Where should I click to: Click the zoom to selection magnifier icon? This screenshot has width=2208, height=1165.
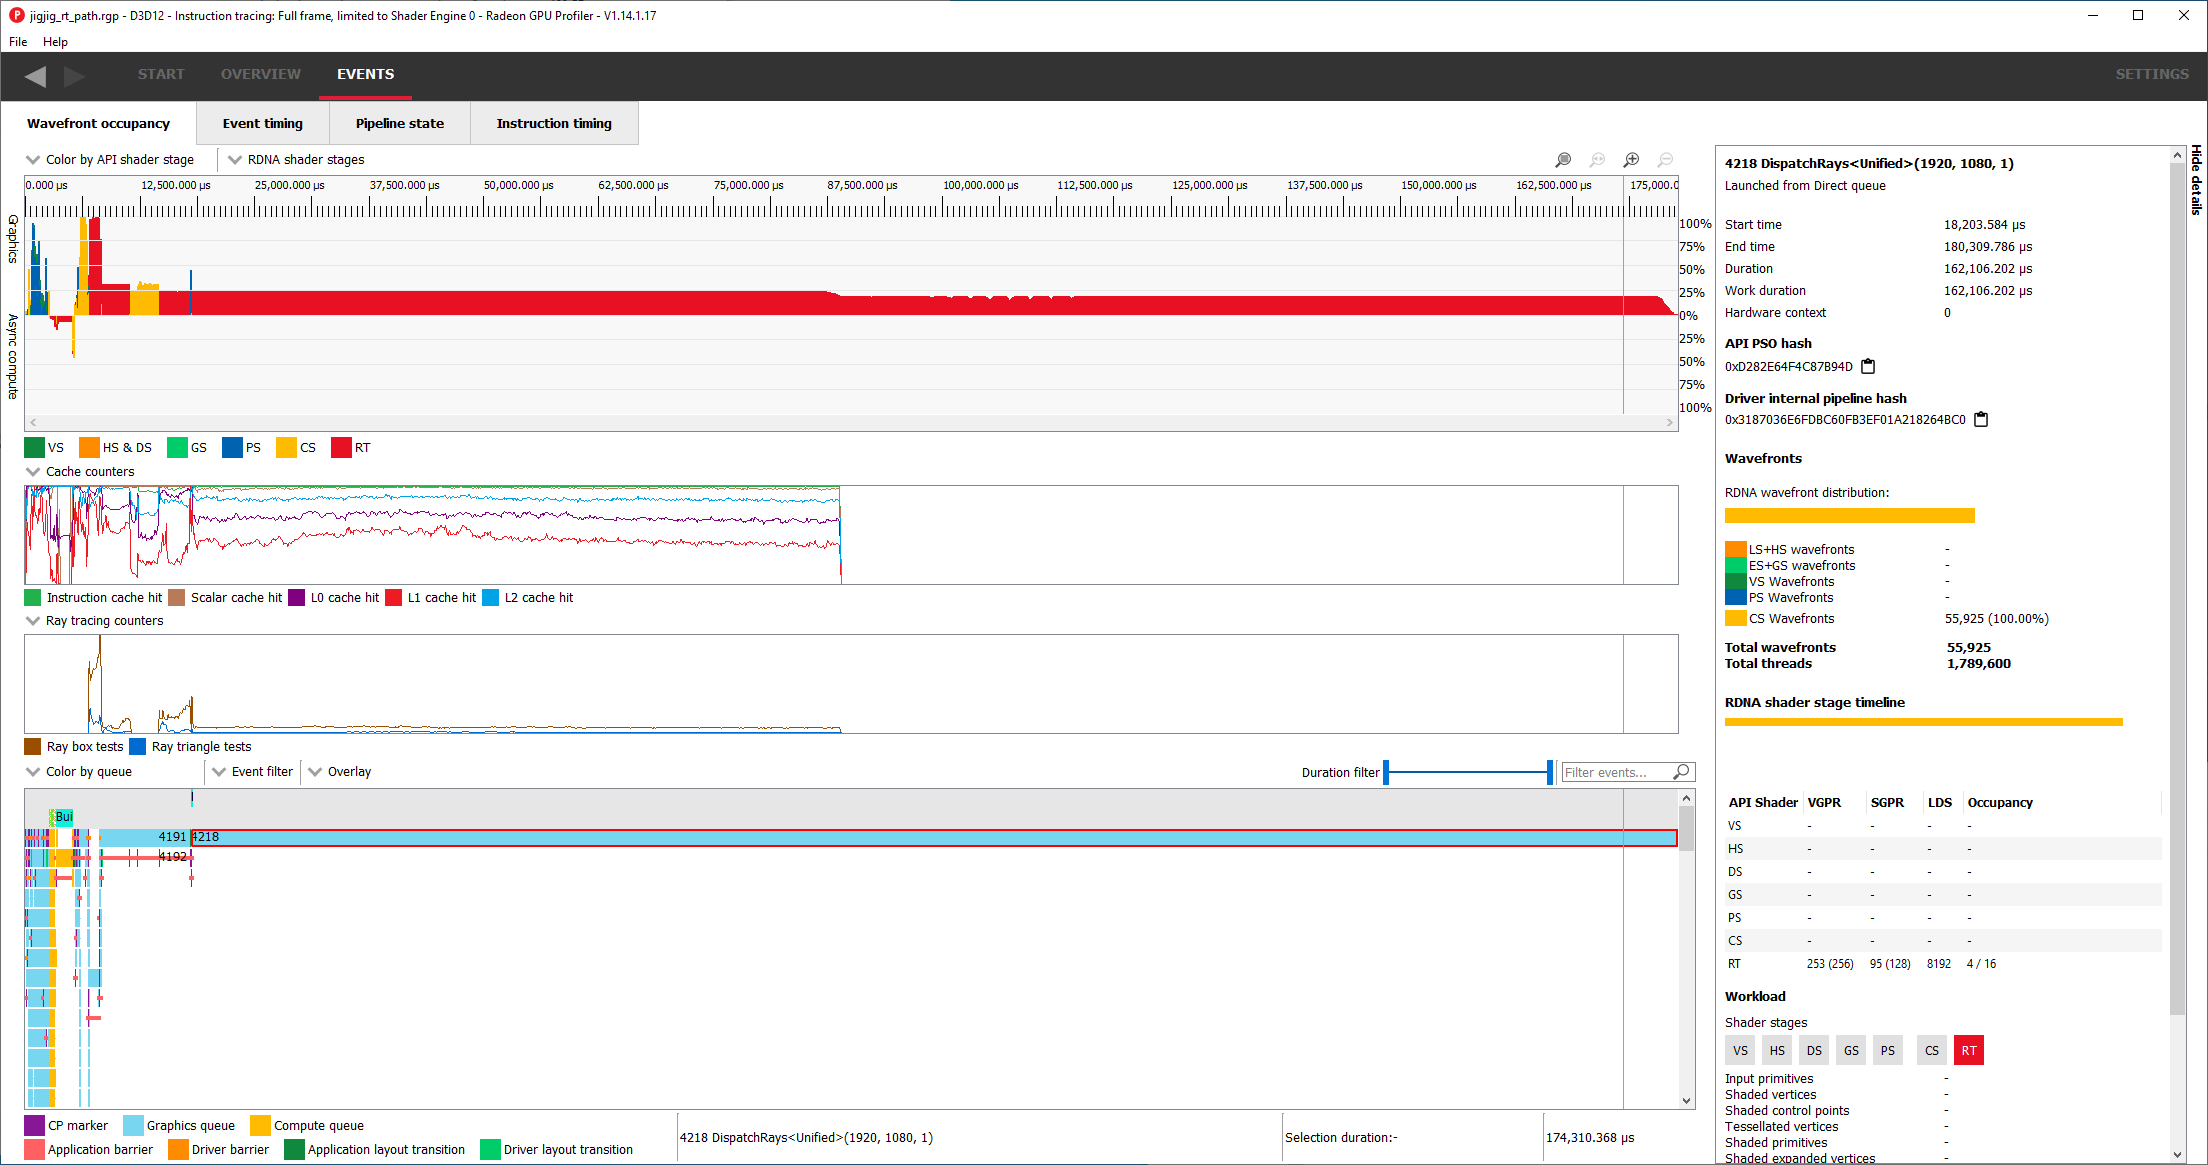(1563, 160)
